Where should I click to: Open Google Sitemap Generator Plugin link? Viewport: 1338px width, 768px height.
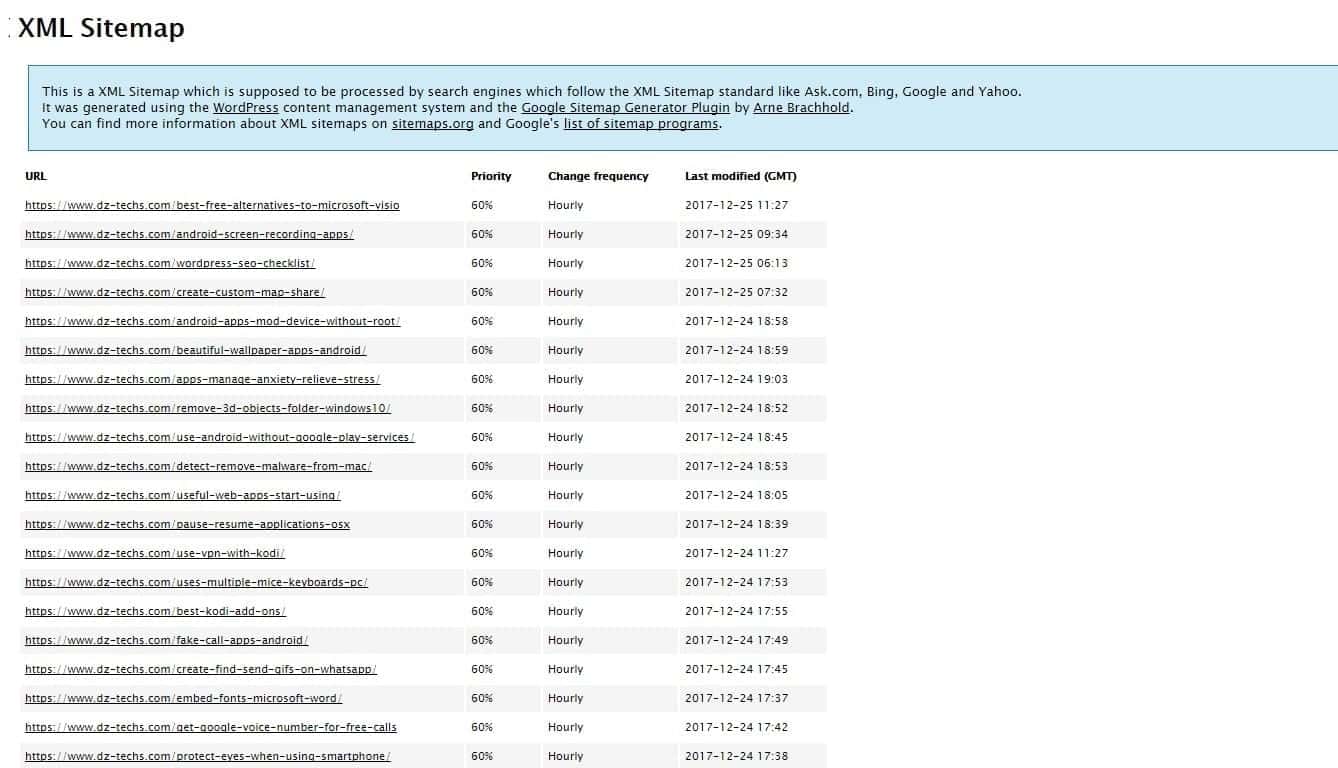[x=626, y=107]
